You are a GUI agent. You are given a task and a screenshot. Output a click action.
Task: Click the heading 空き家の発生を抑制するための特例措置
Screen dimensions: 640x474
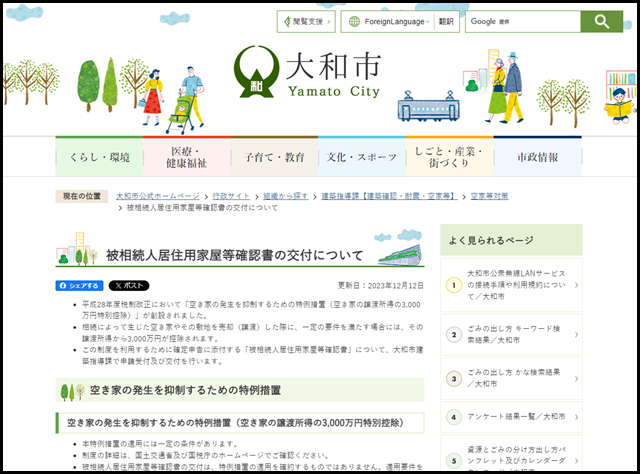(x=185, y=390)
